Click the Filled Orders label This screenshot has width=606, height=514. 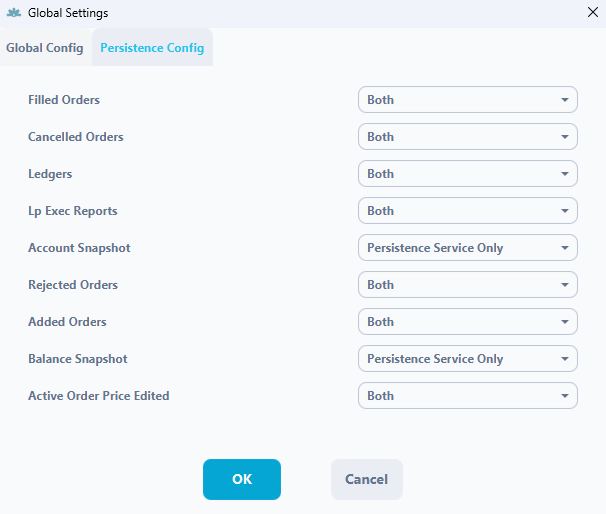tap(64, 100)
